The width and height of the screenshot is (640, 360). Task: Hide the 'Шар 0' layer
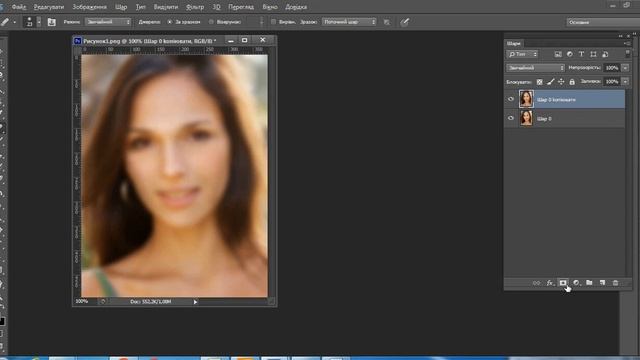(511, 118)
